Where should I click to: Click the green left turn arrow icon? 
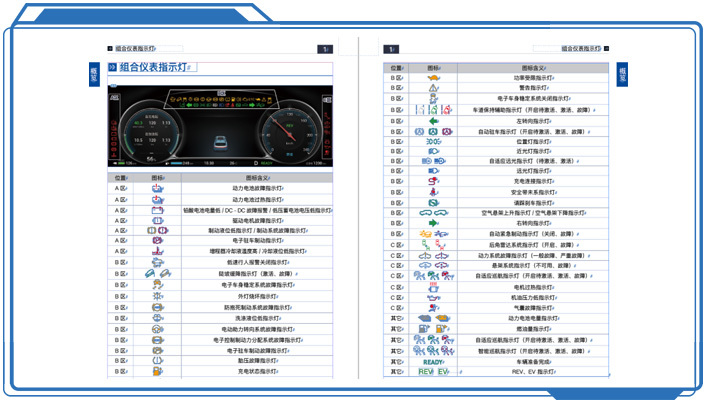pos(433,121)
